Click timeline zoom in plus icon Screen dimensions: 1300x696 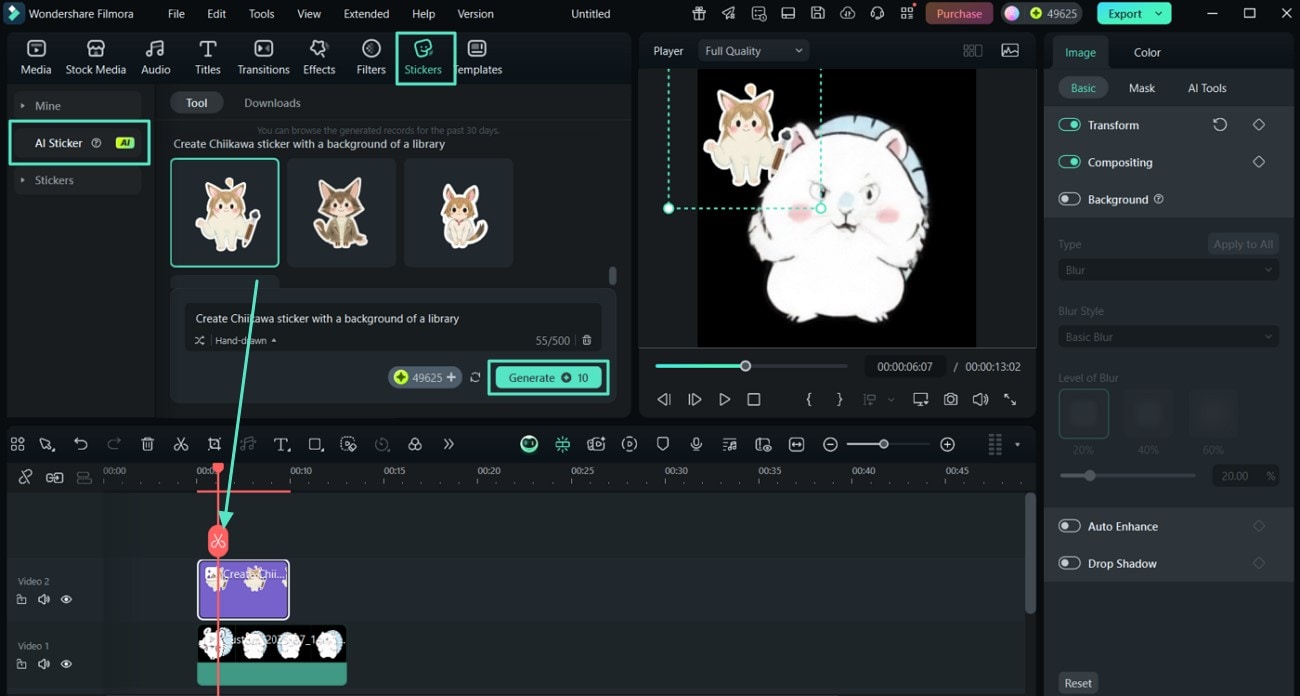tap(948, 444)
